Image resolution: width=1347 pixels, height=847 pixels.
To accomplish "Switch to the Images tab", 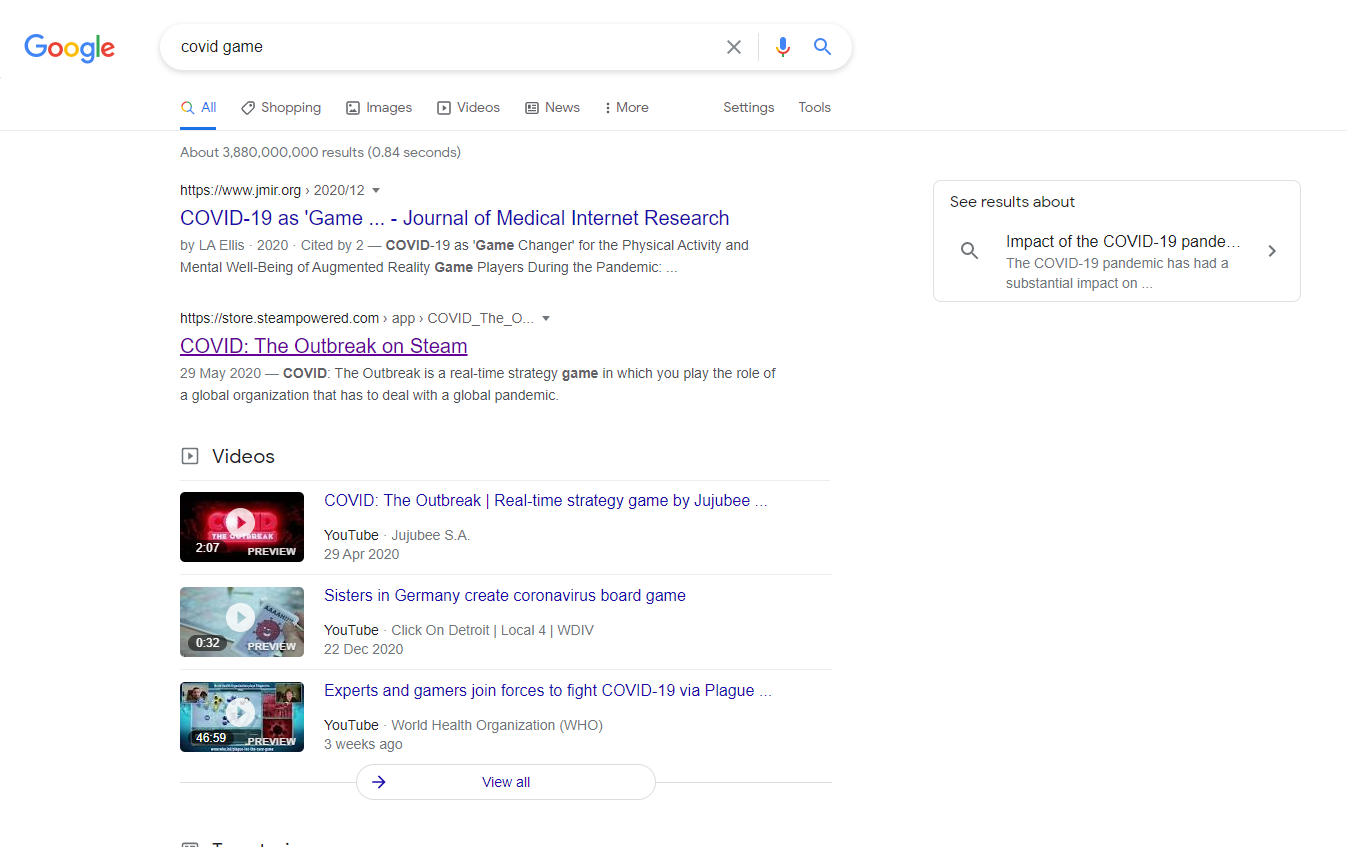I will click(x=379, y=108).
